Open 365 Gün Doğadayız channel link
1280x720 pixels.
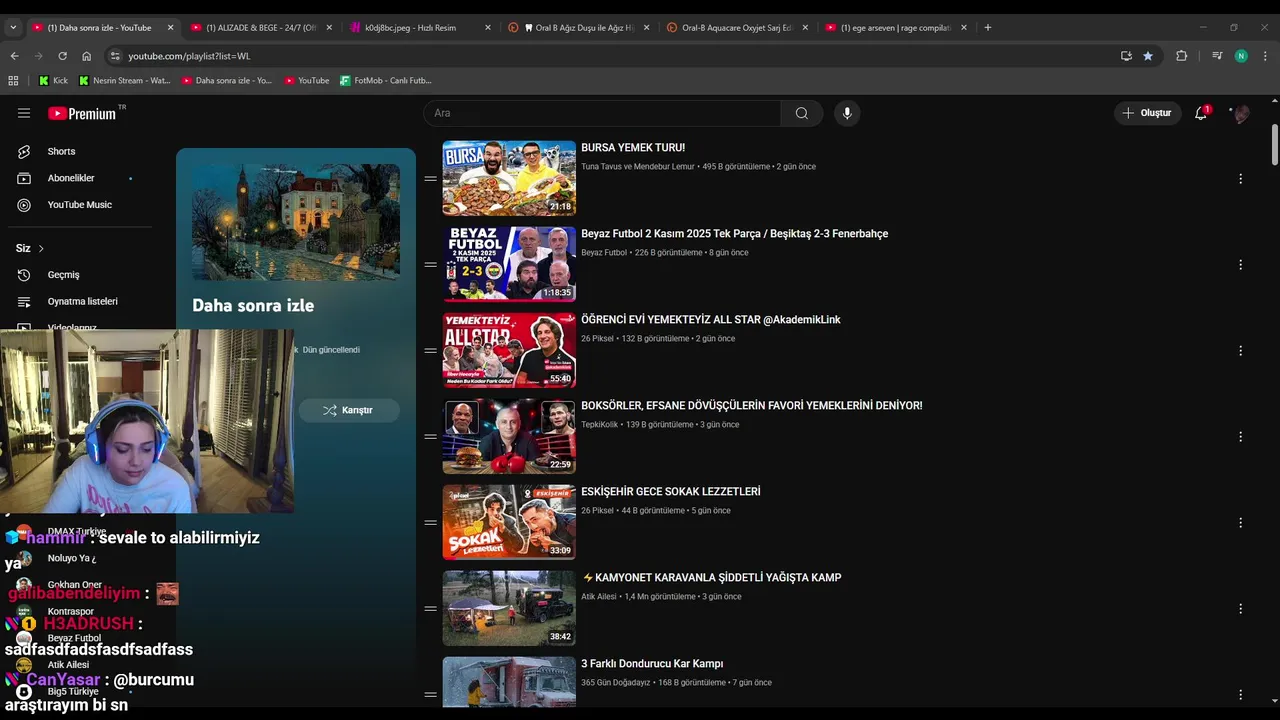pos(615,683)
